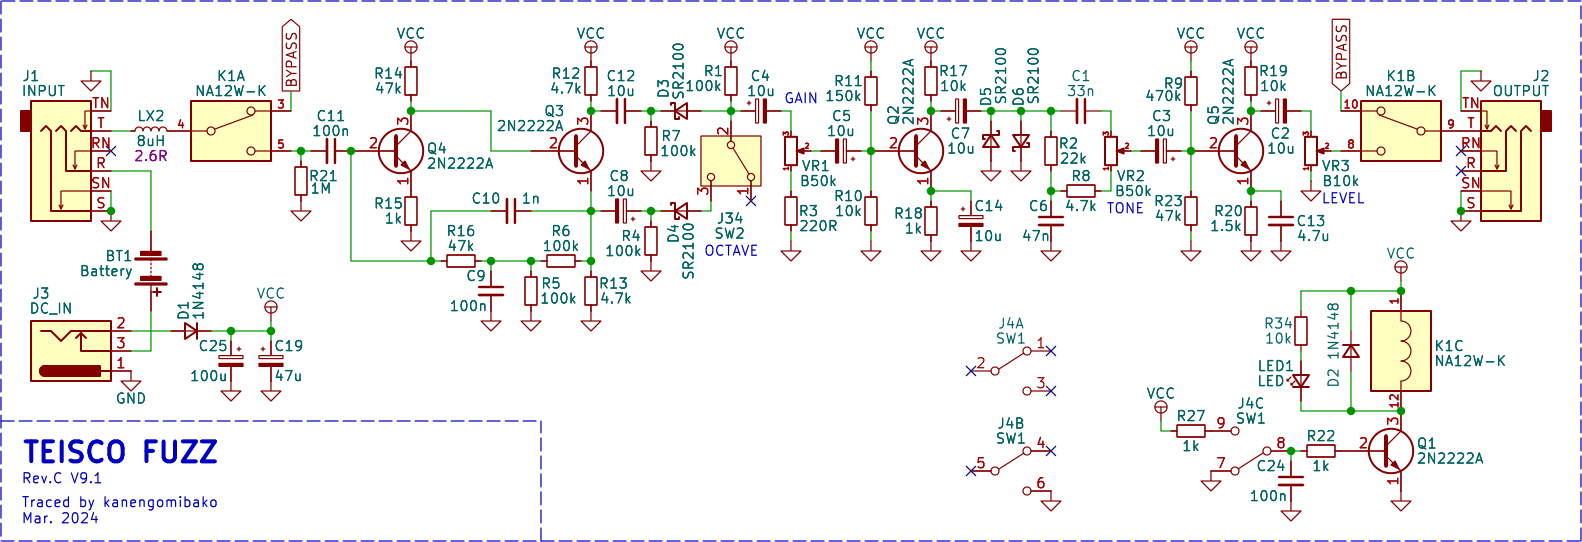Image resolution: width=1582 pixels, height=542 pixels.
Task: Click the R16 47k resistor symbol
Action: (461, 261)
